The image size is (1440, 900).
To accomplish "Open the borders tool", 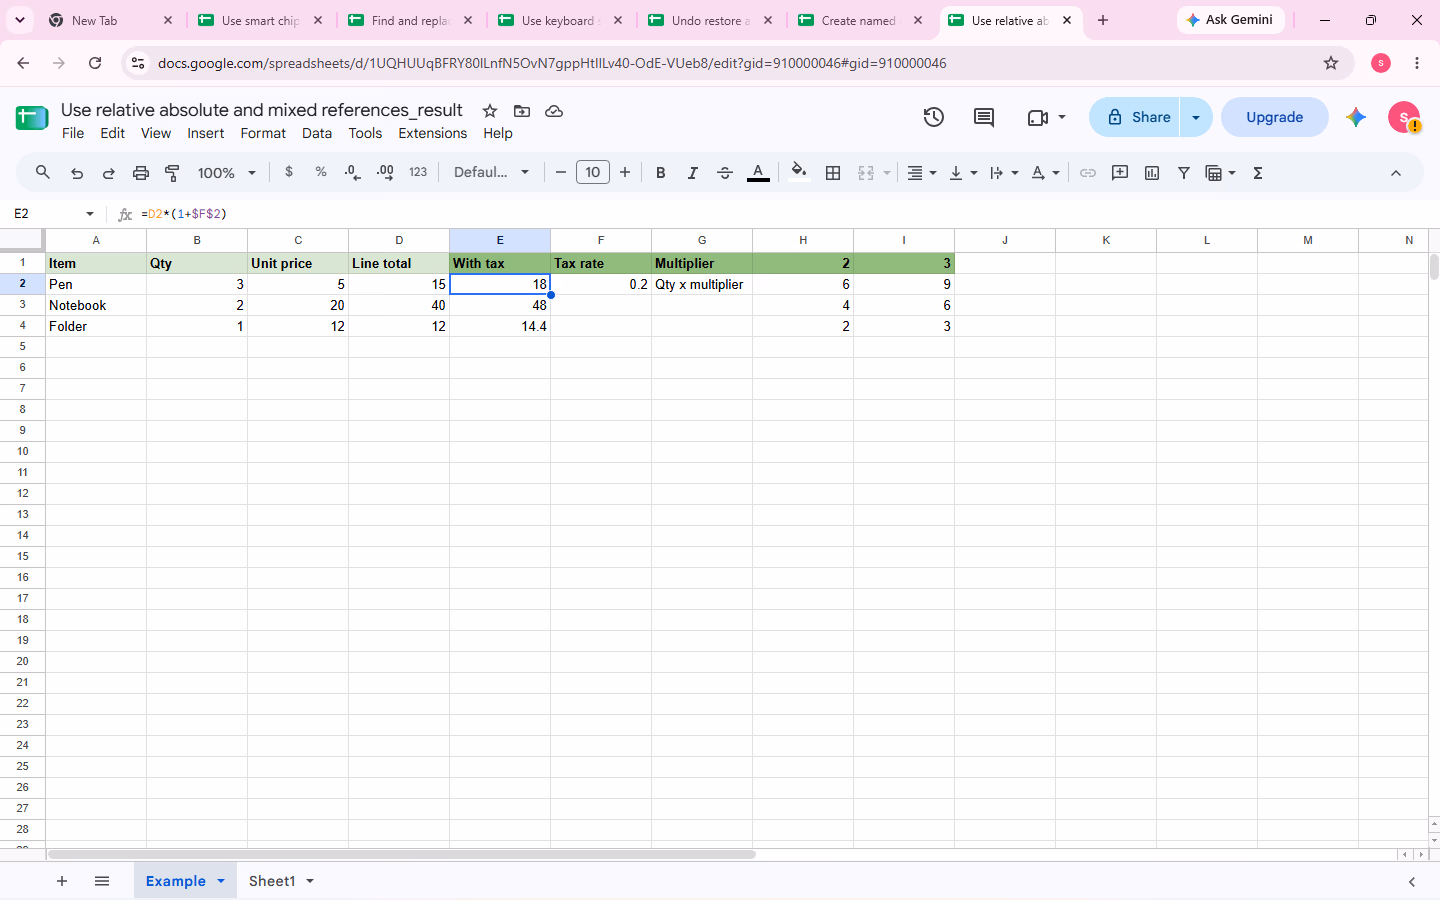I will point(833,173).
